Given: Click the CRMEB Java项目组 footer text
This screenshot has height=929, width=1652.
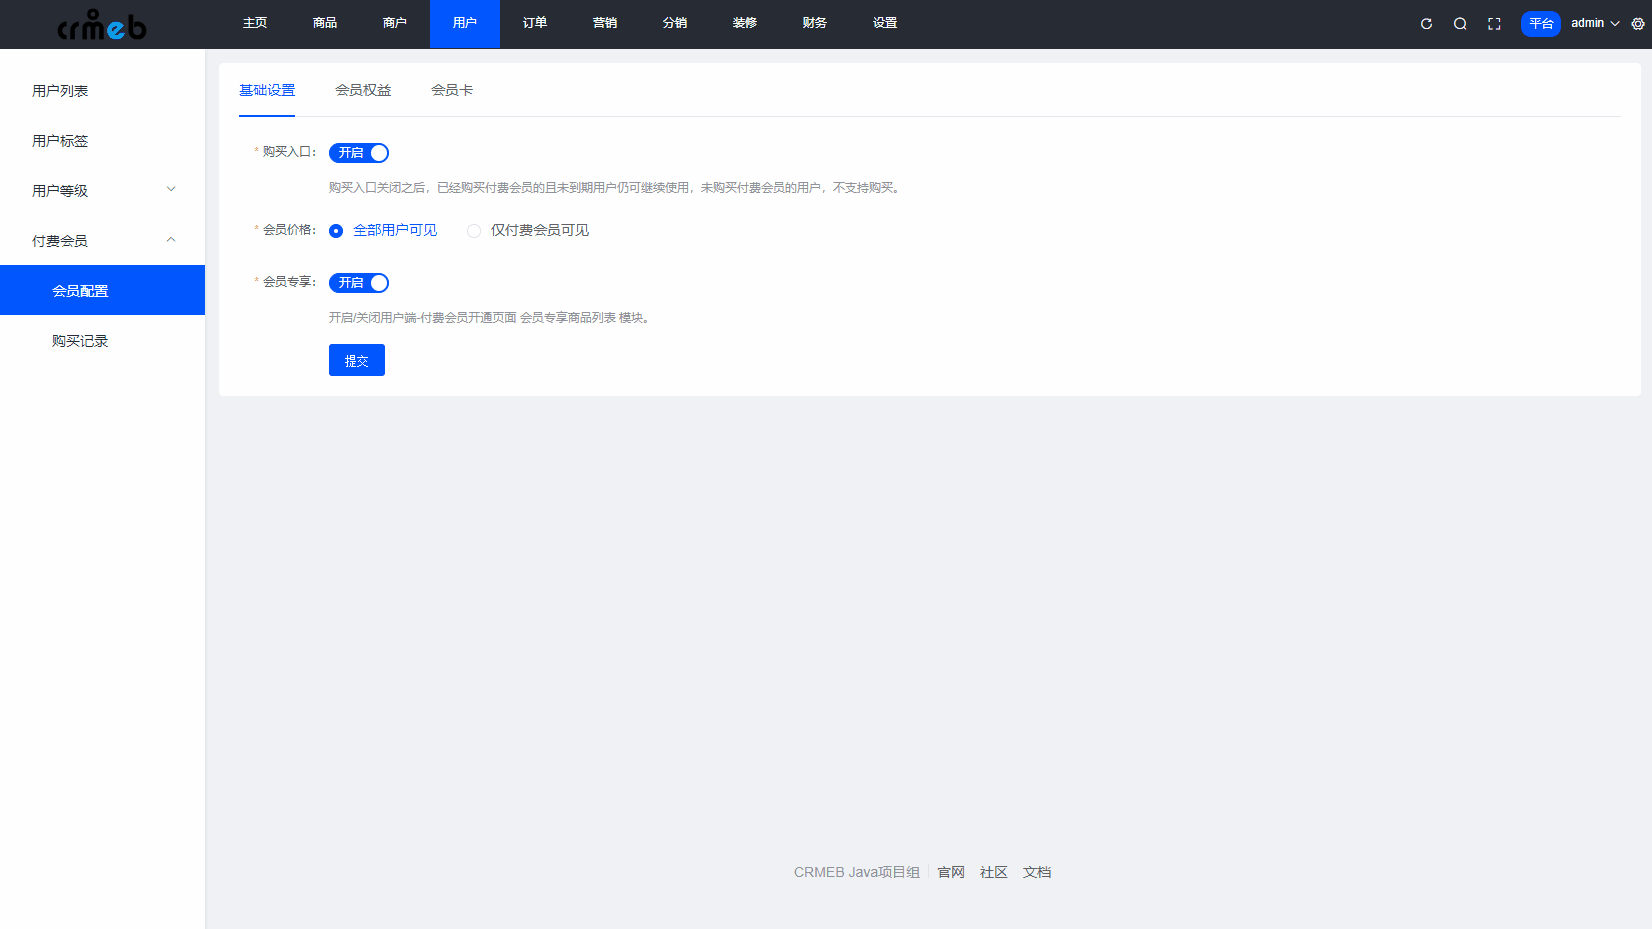Looking at the screenshot, I should click(x=857, y=872).
